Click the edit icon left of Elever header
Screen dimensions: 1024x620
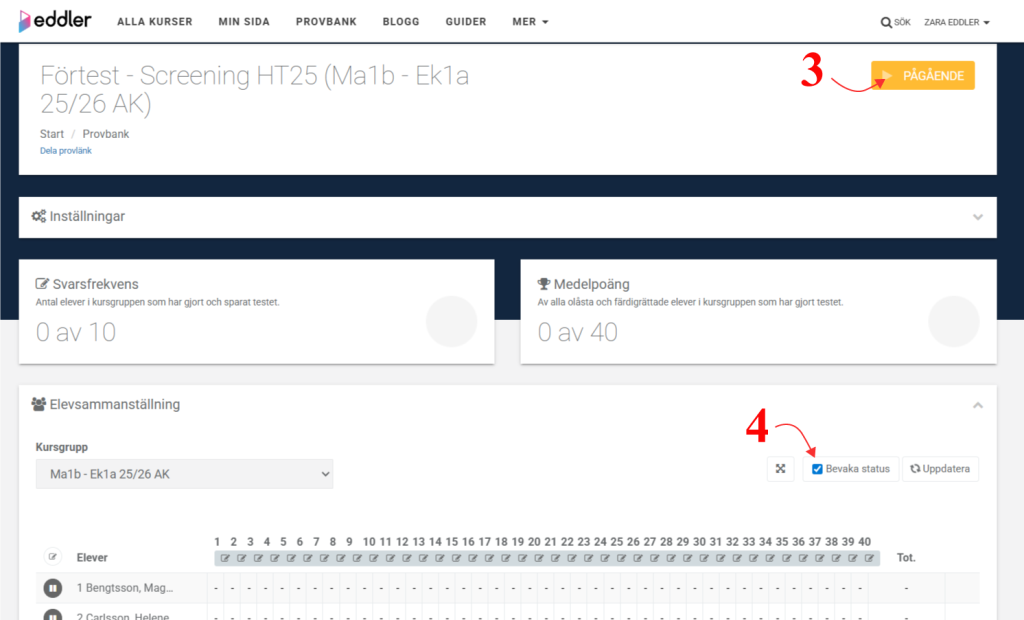[x=53, y=557]
